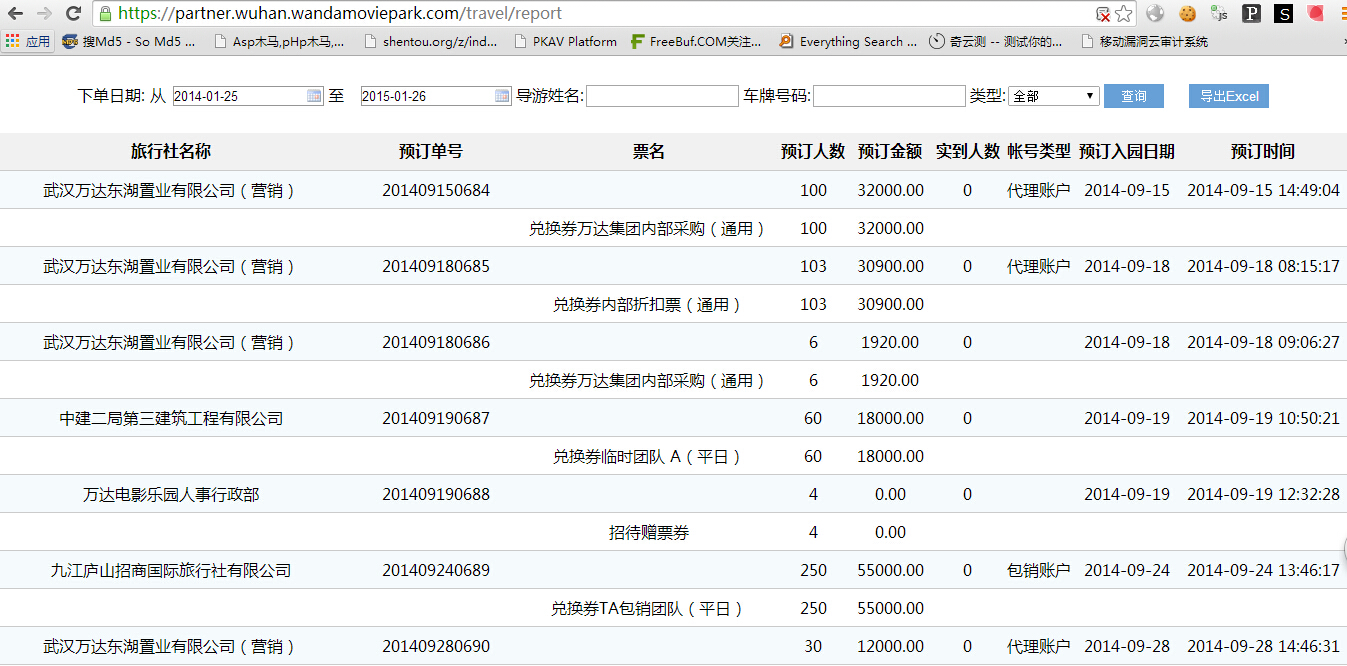
Task: Click ticket name 兑换券临时团队 A（平日）
Action: [x=649, y=456]
